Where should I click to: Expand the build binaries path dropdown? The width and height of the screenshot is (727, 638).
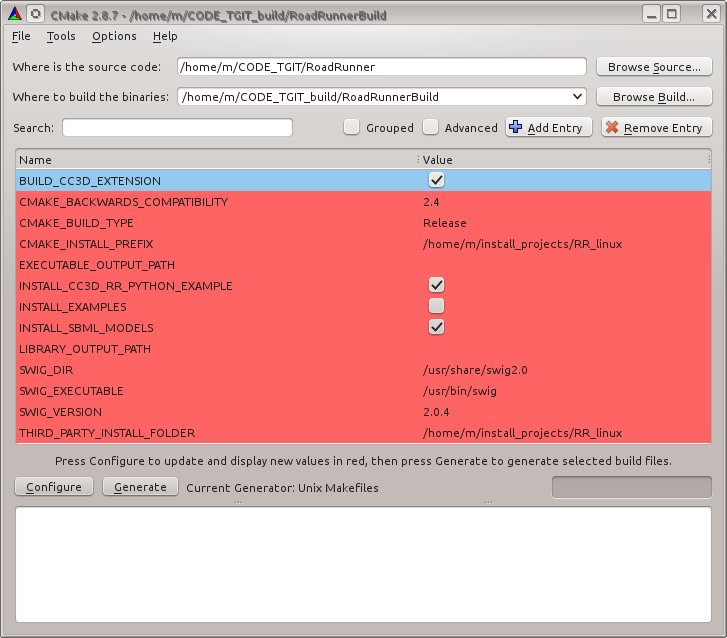point(576,97)
